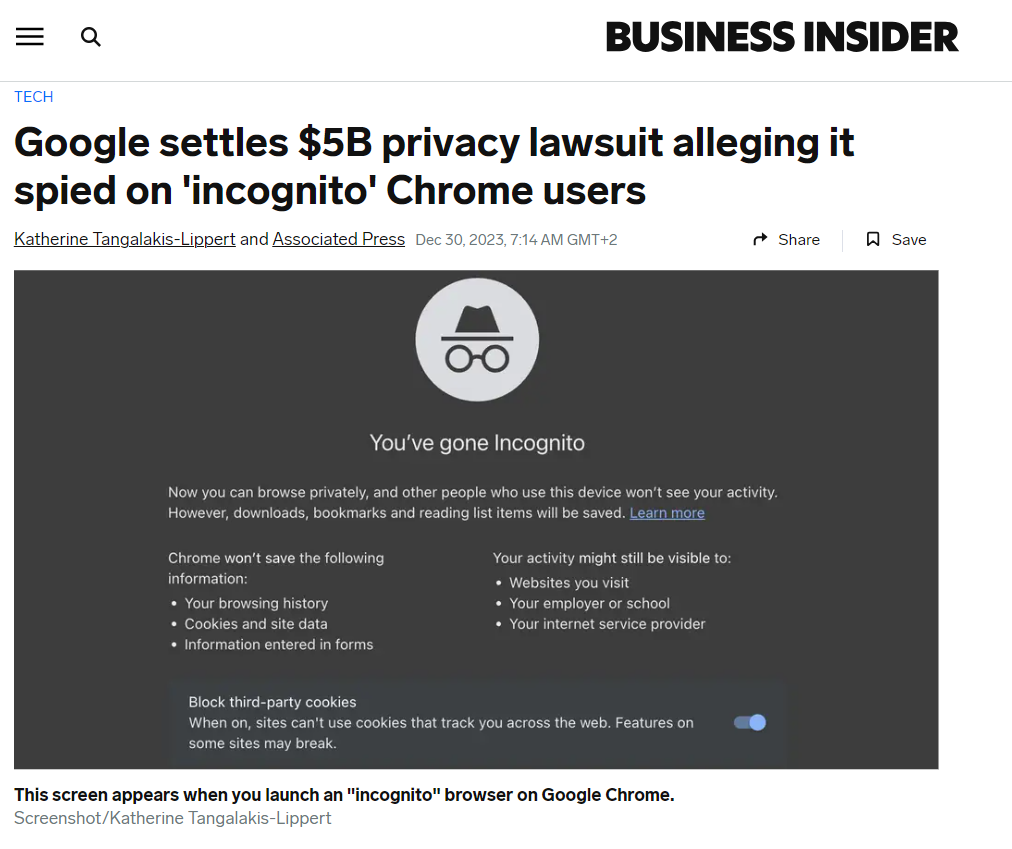Click the Incognito hat-and-glasses icon

(x=477, y=340)
